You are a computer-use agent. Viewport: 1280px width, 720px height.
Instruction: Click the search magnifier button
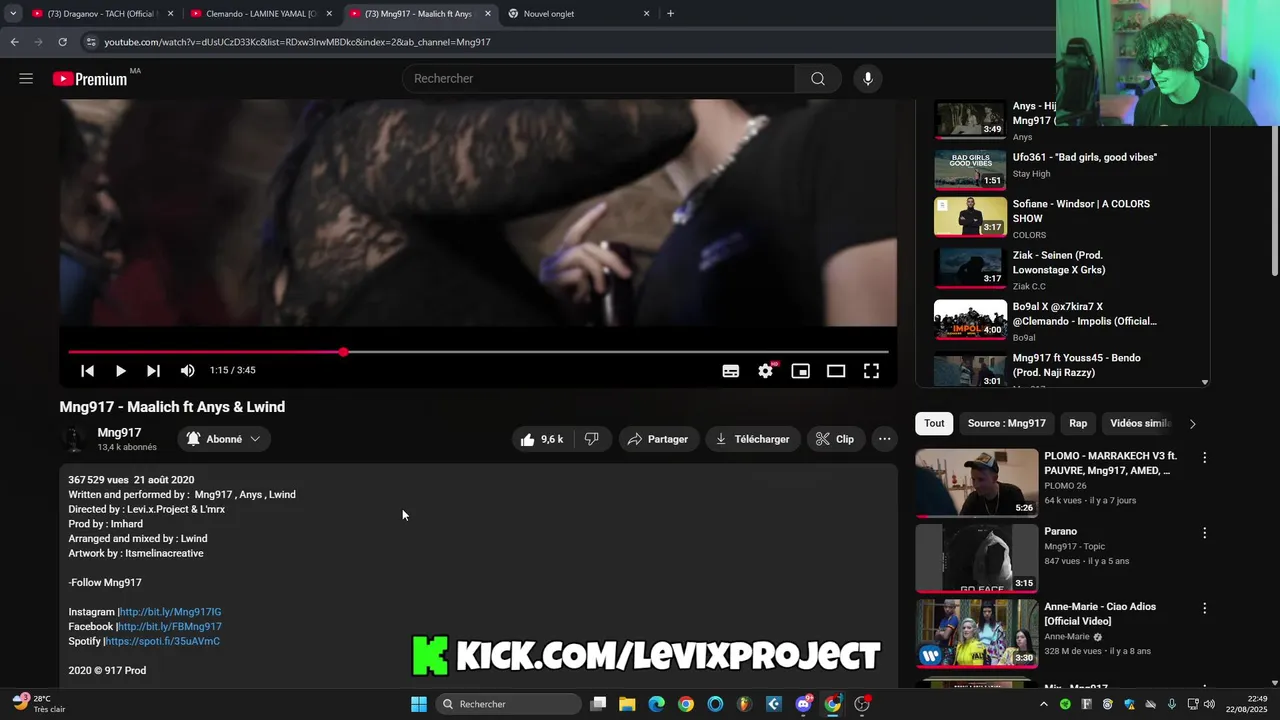(818, 79)
